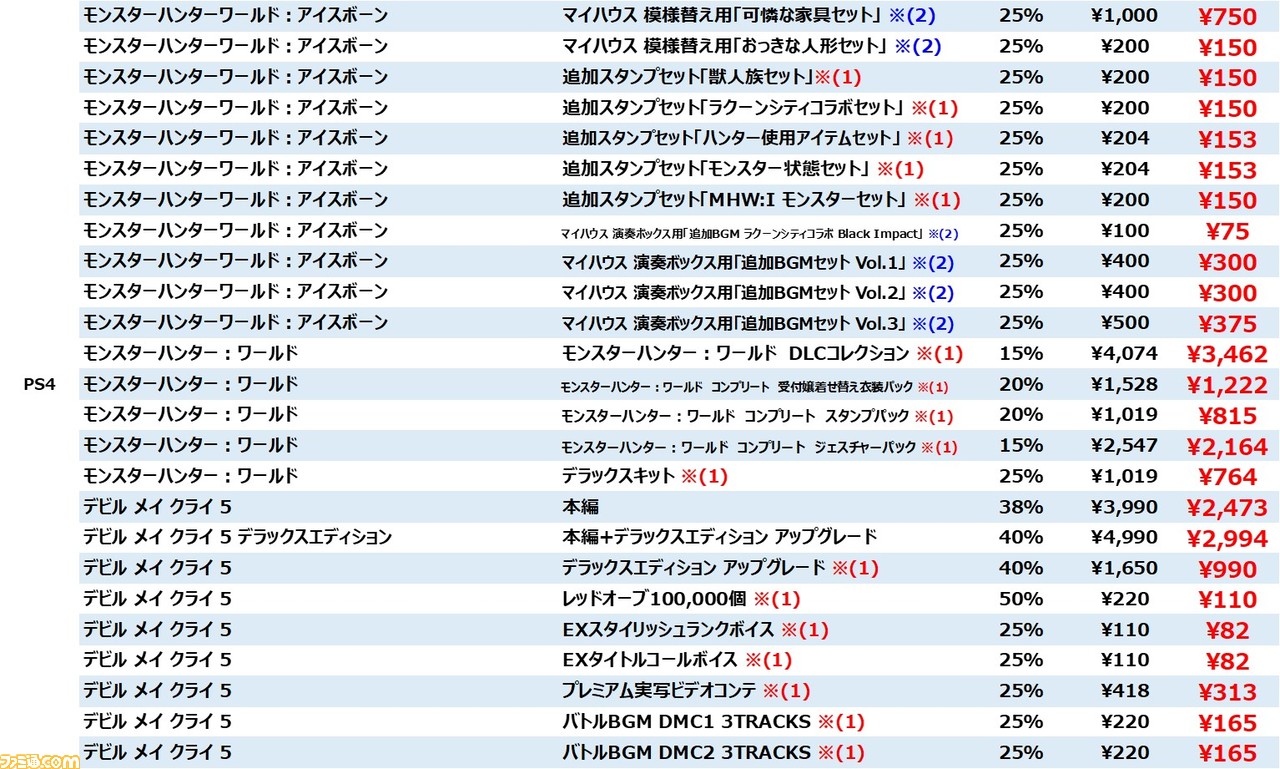The height and width of the screenshot is (769, 1280).
Task: Click the ¥375 sale price
Action: tap(1227, 324)
